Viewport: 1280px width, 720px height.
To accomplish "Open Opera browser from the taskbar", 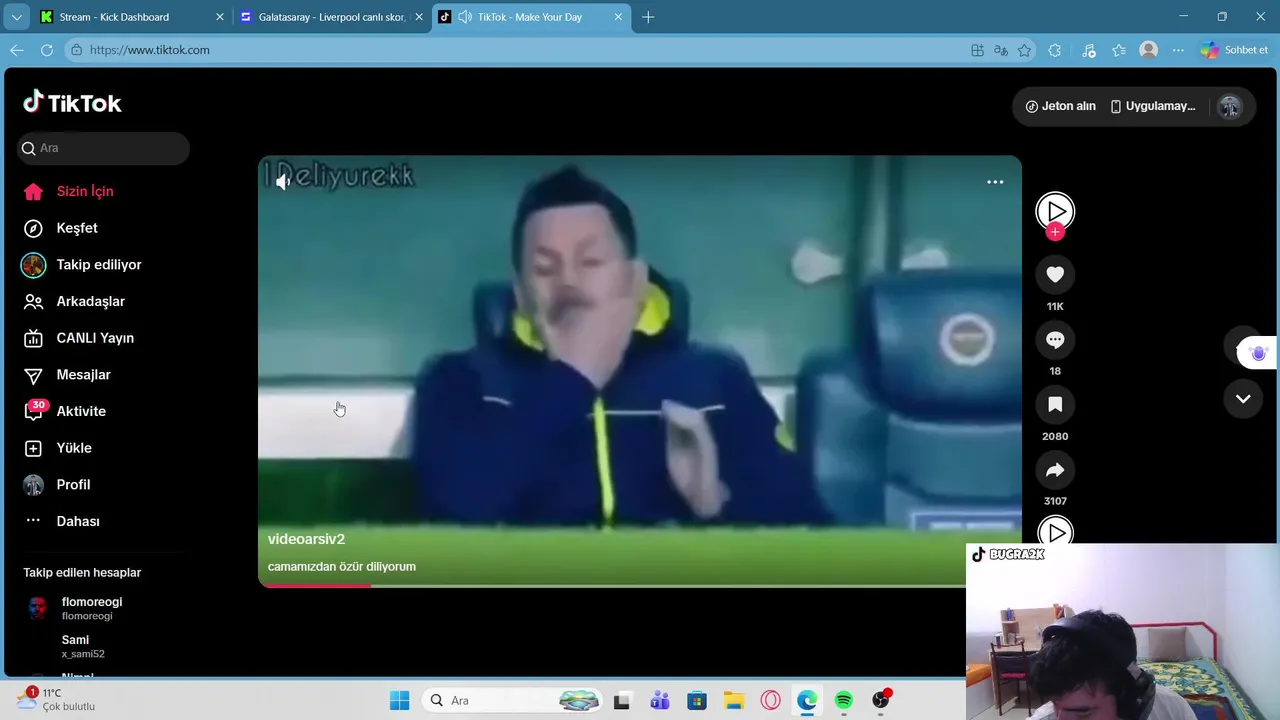I will (x=770, y=700).
